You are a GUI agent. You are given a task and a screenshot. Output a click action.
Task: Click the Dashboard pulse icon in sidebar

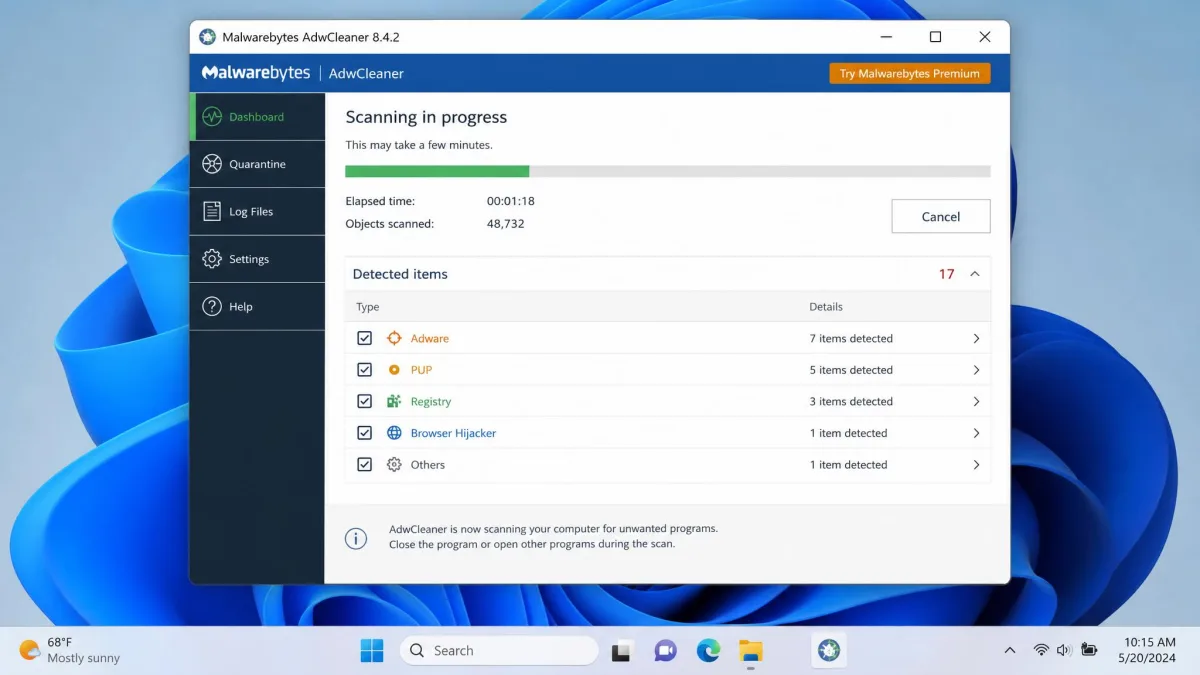point(212,117)
